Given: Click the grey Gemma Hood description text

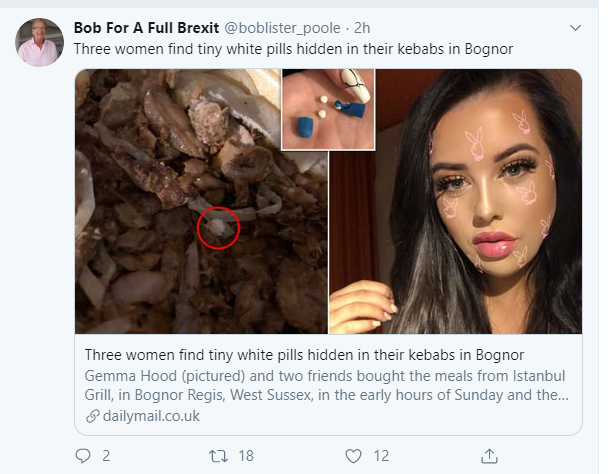Looking at the screenshot, I should tap(326, 385).
